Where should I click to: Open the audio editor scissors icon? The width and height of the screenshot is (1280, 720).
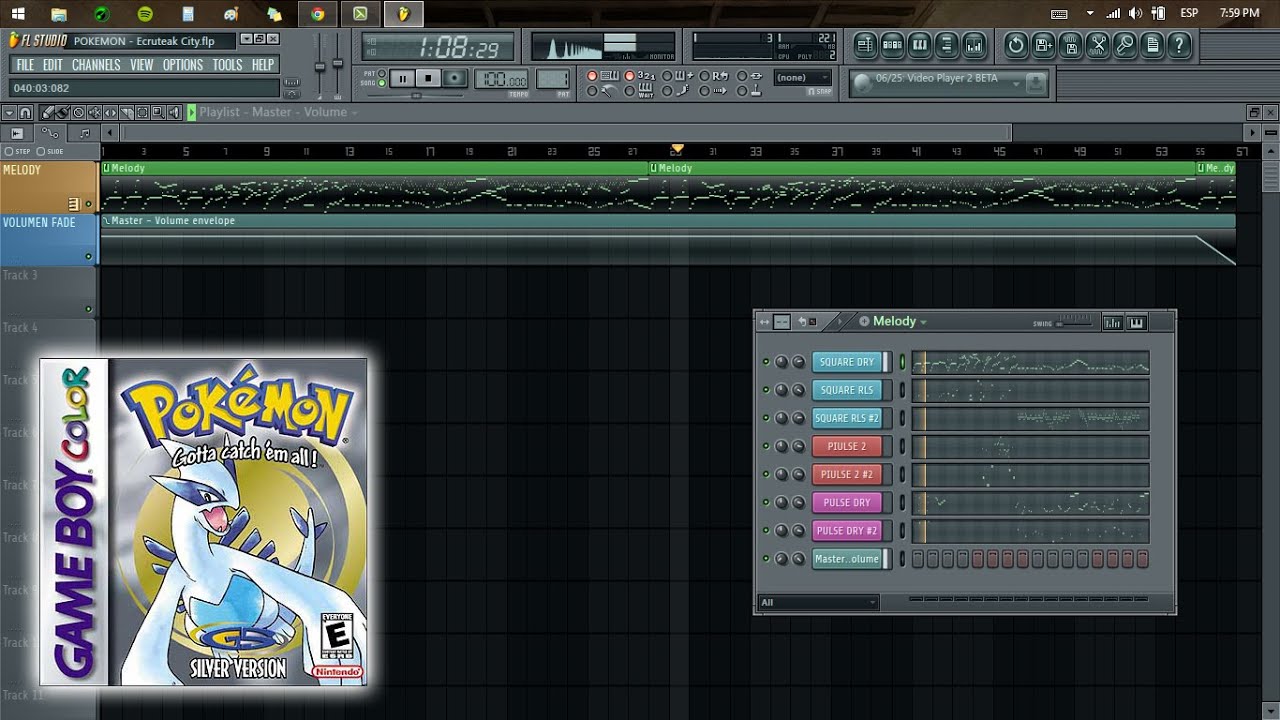coord(1098,44)
